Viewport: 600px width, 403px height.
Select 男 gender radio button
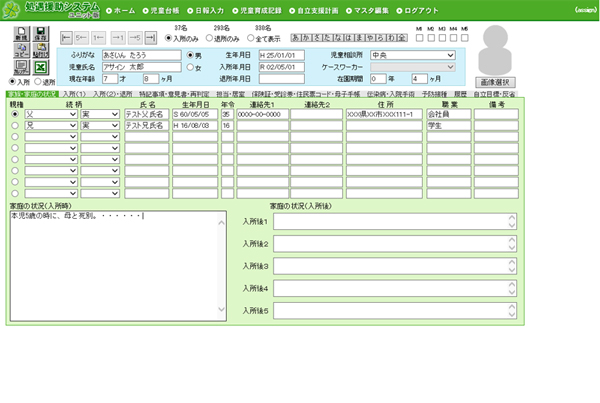[x=190, y=55]
